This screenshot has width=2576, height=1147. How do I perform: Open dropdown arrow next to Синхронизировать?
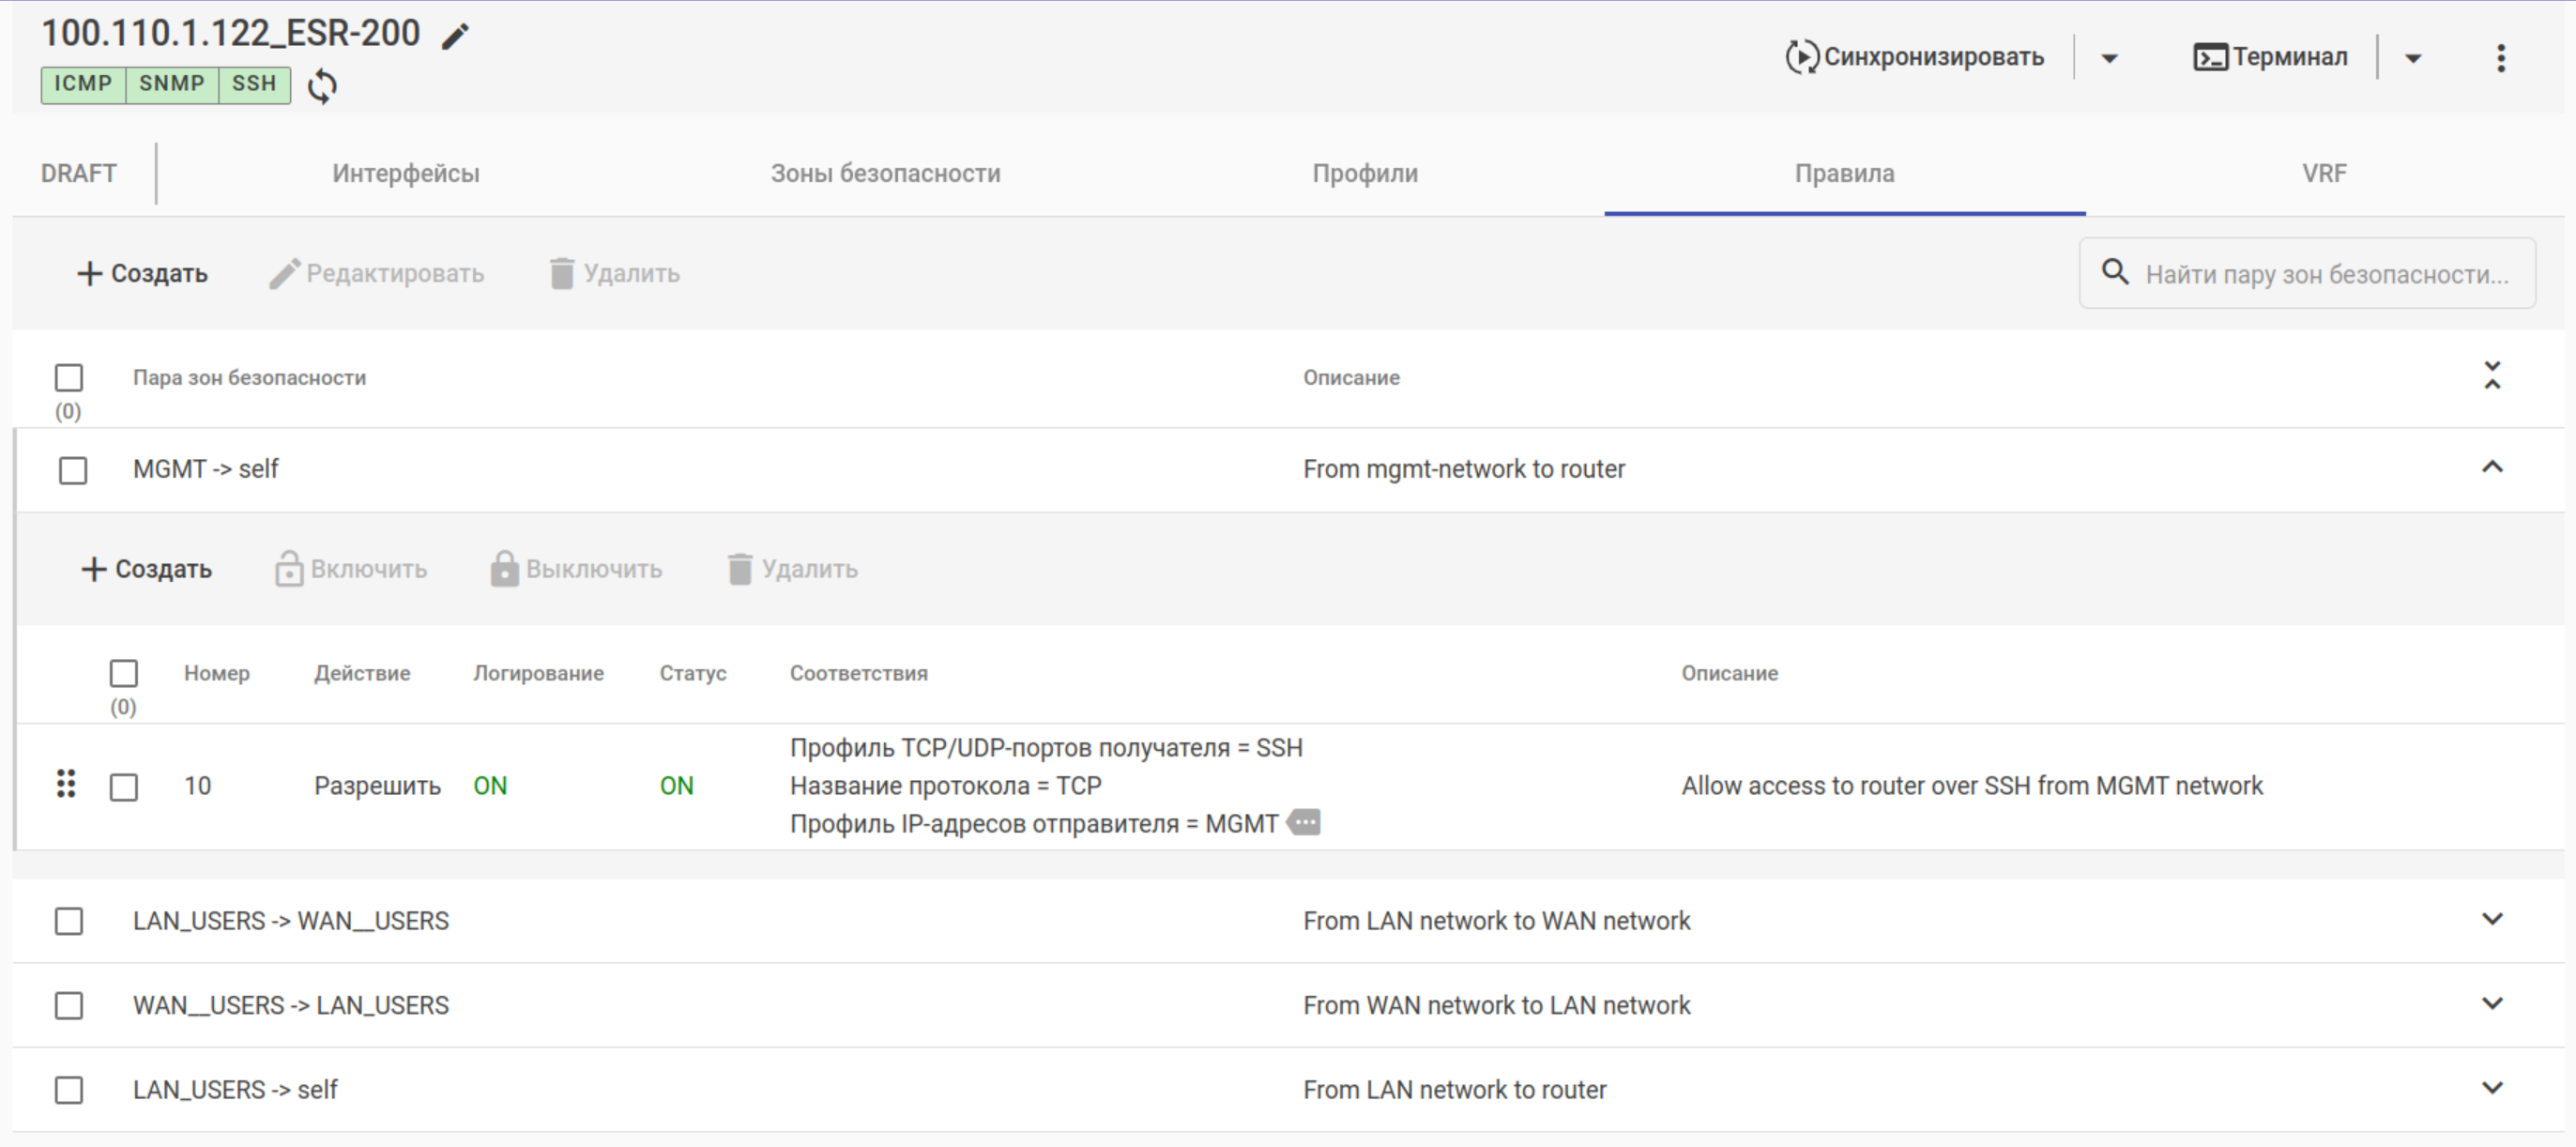[2110, 58]
